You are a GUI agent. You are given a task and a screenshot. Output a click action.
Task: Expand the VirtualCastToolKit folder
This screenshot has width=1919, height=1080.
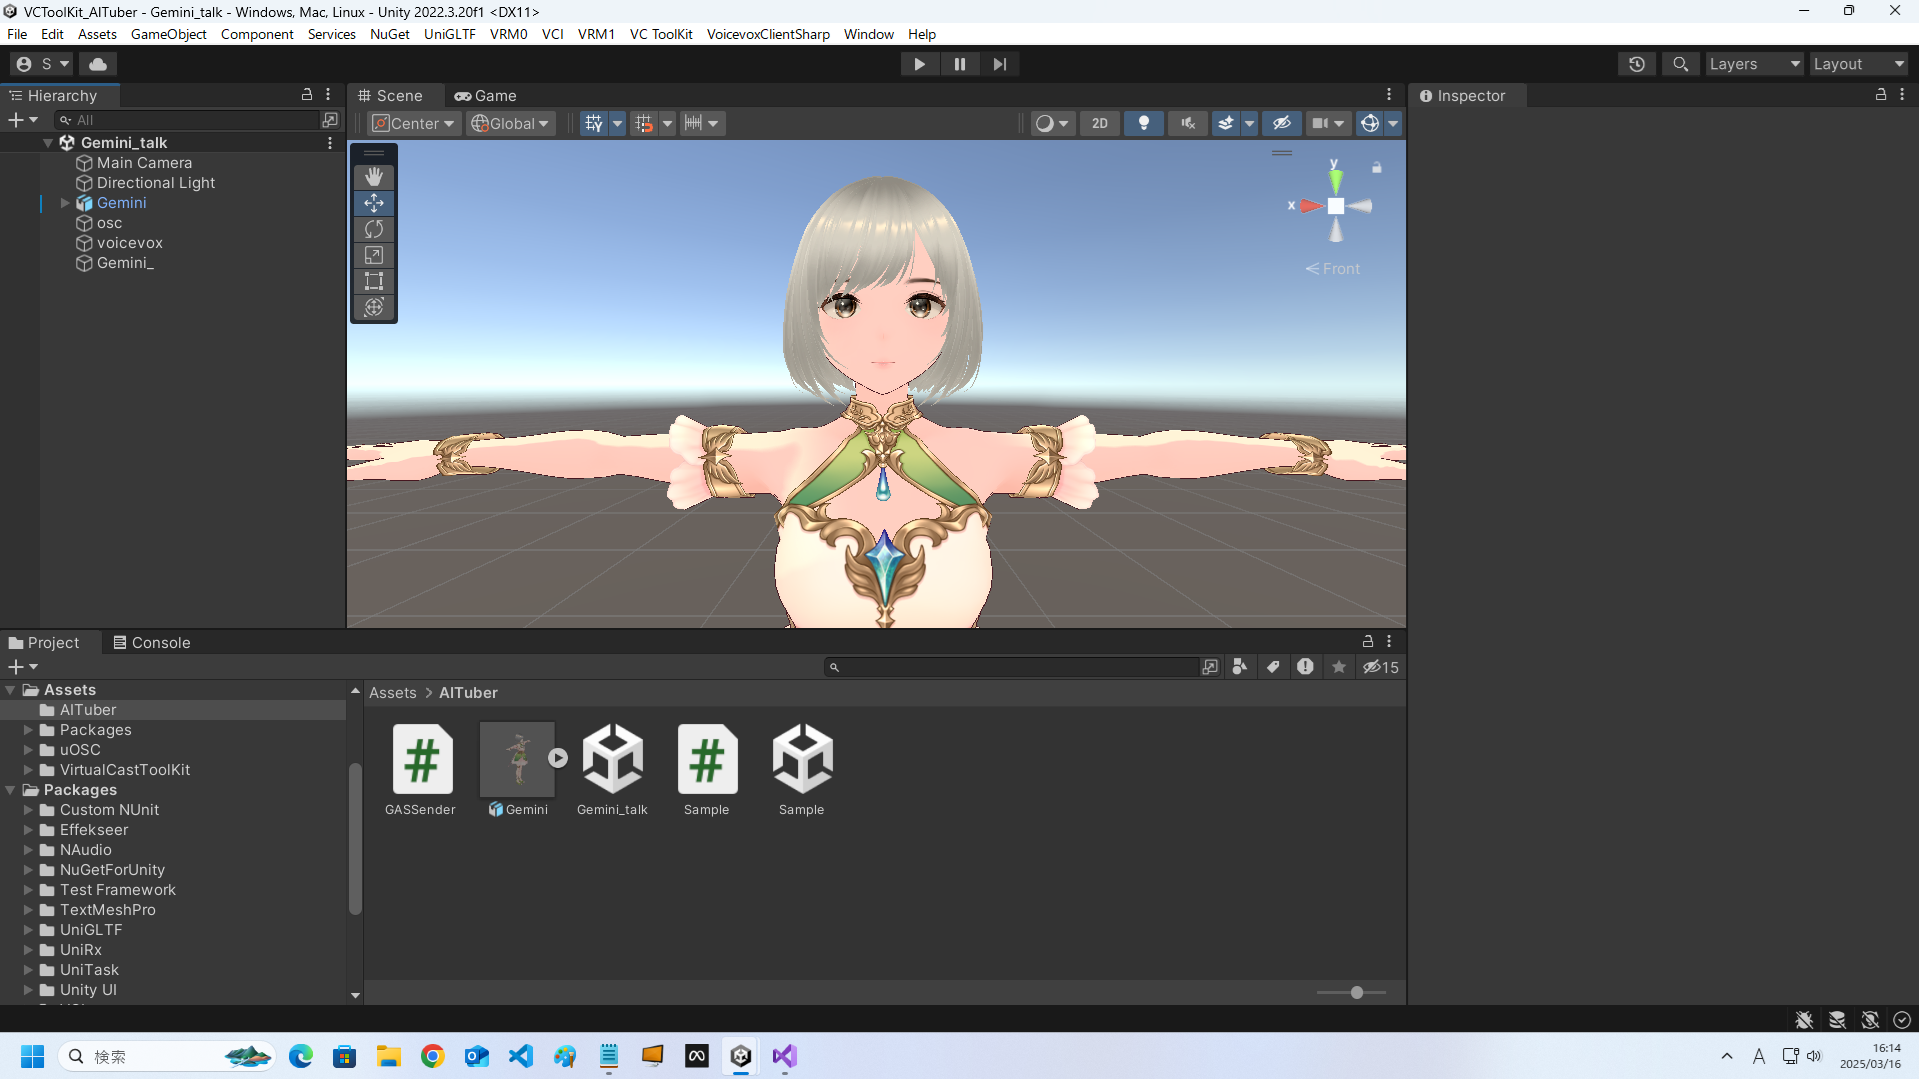(x=28, y=770)
